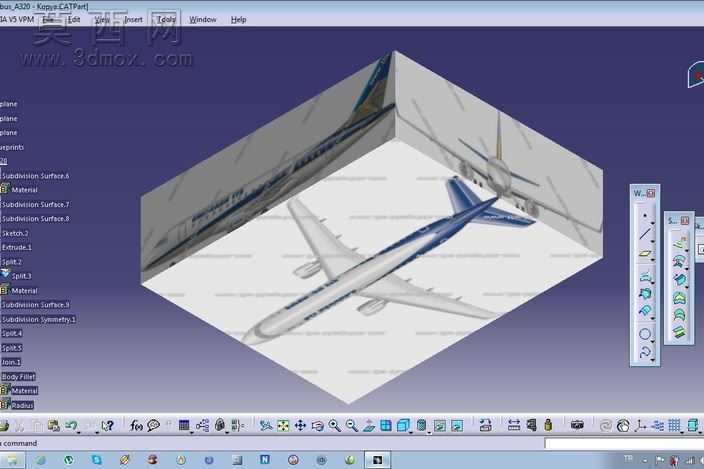Open the Insert menu

point(133,20)
